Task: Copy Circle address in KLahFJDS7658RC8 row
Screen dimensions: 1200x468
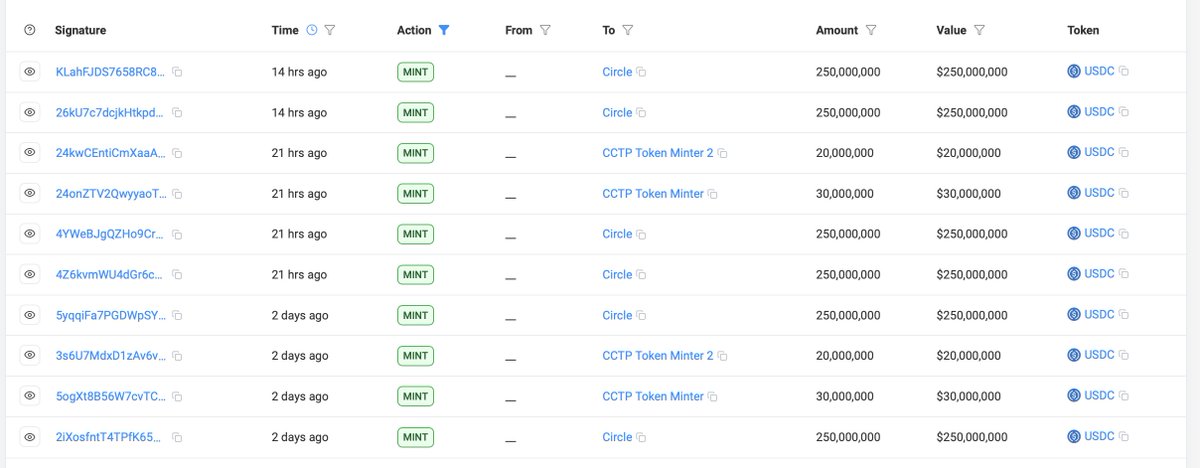Action: [x=642, y=72]
